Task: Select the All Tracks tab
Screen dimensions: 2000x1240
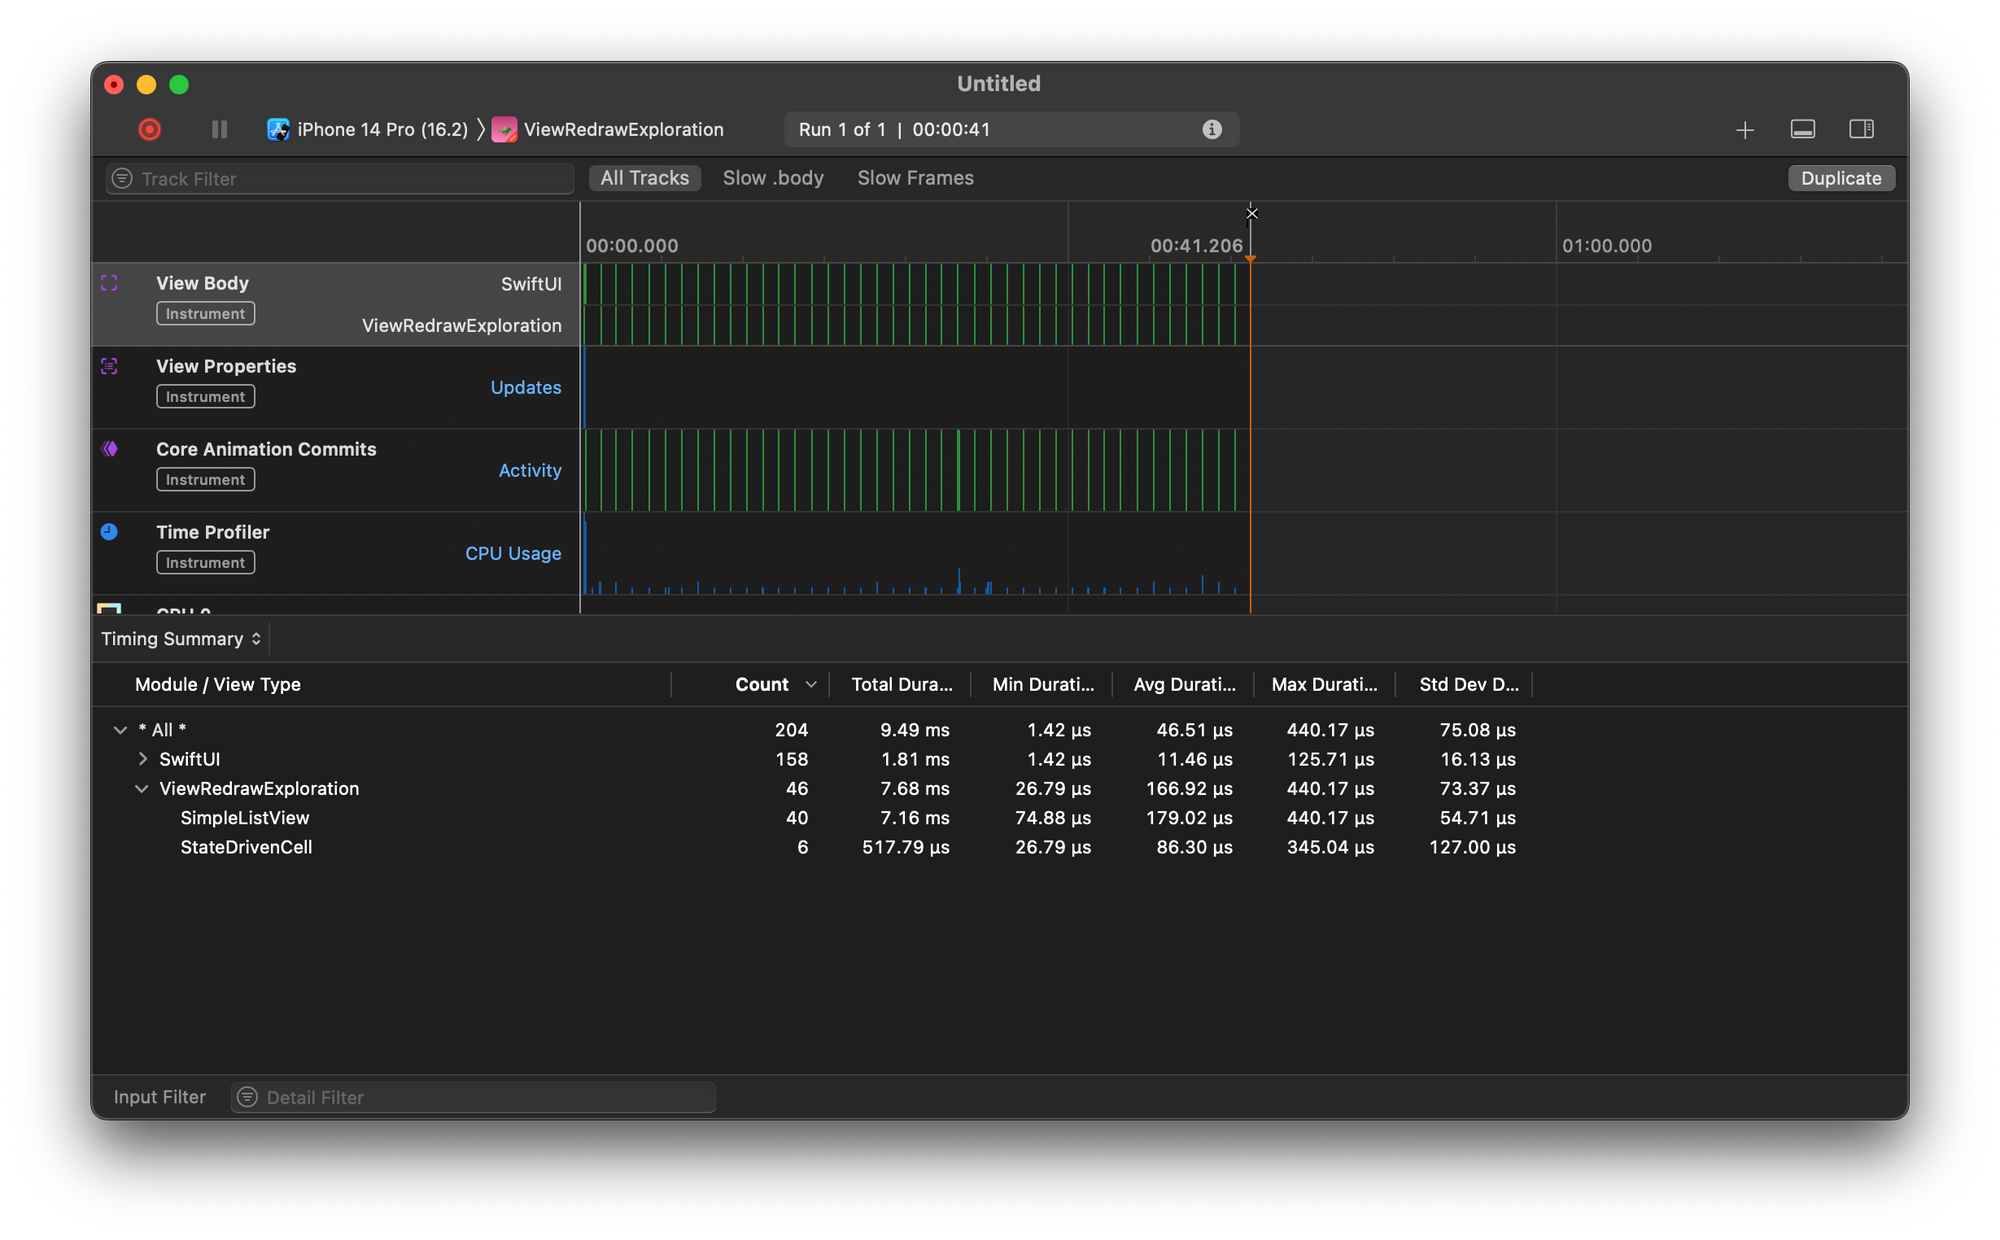Action: [643, 177]
